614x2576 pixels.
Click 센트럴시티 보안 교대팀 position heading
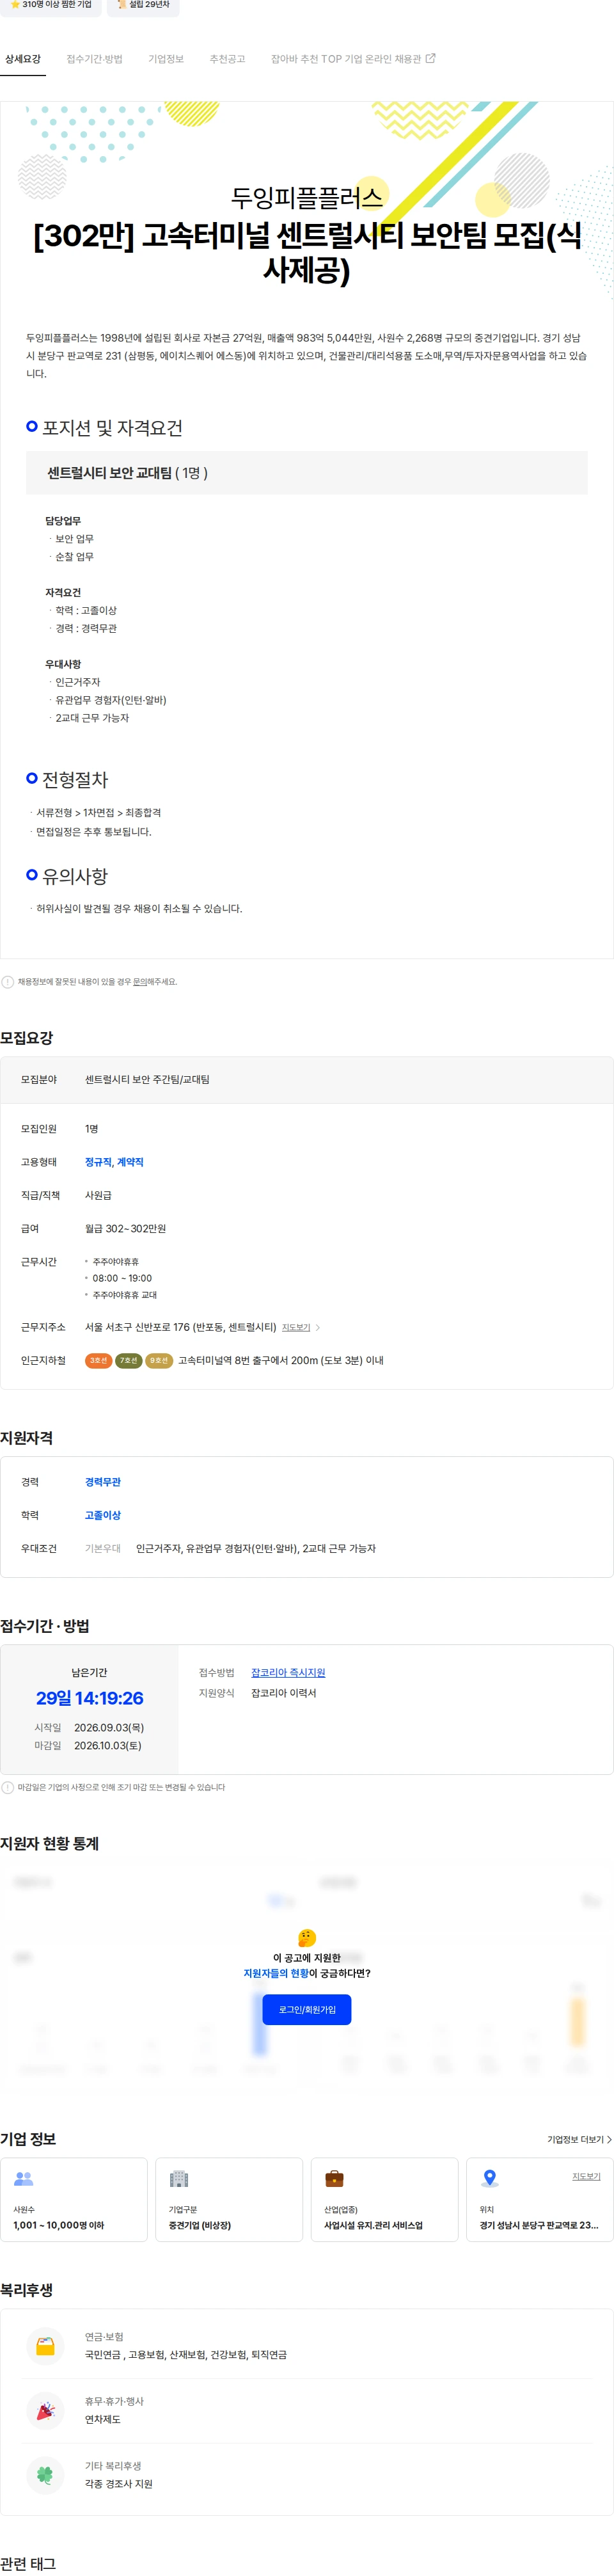(110, 473)
